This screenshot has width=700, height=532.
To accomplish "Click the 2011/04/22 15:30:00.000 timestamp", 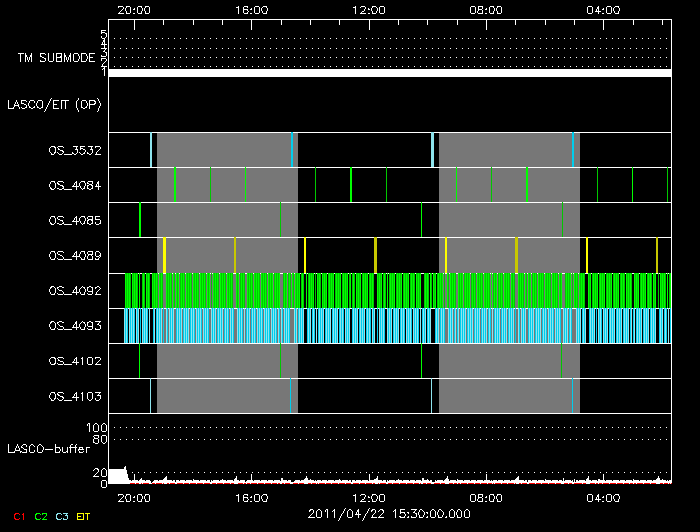I will click(x=387, y=512).
